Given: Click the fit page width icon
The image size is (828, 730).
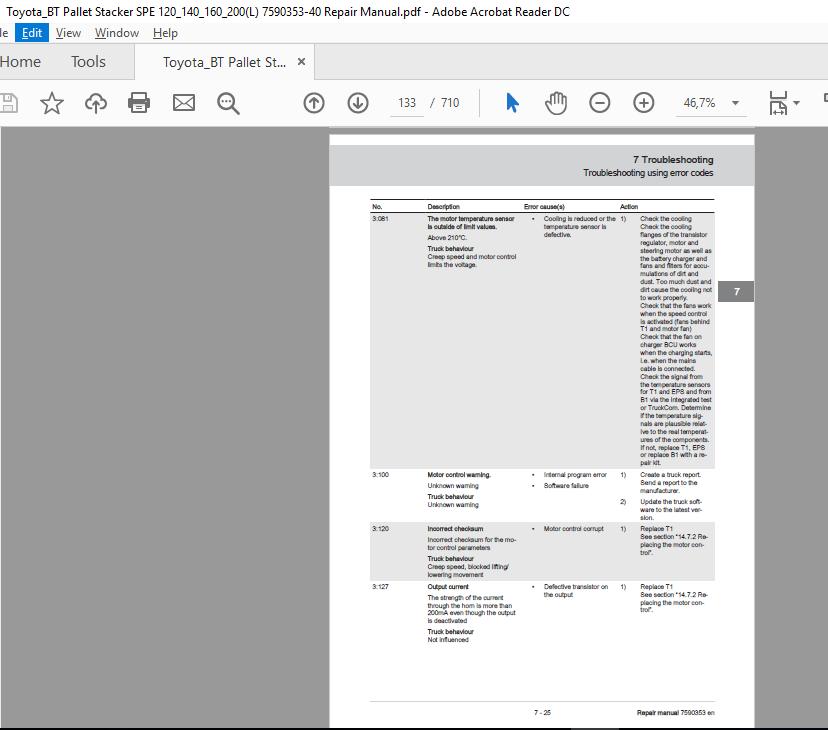Looking at the screenshot, I should click(778, 103).
